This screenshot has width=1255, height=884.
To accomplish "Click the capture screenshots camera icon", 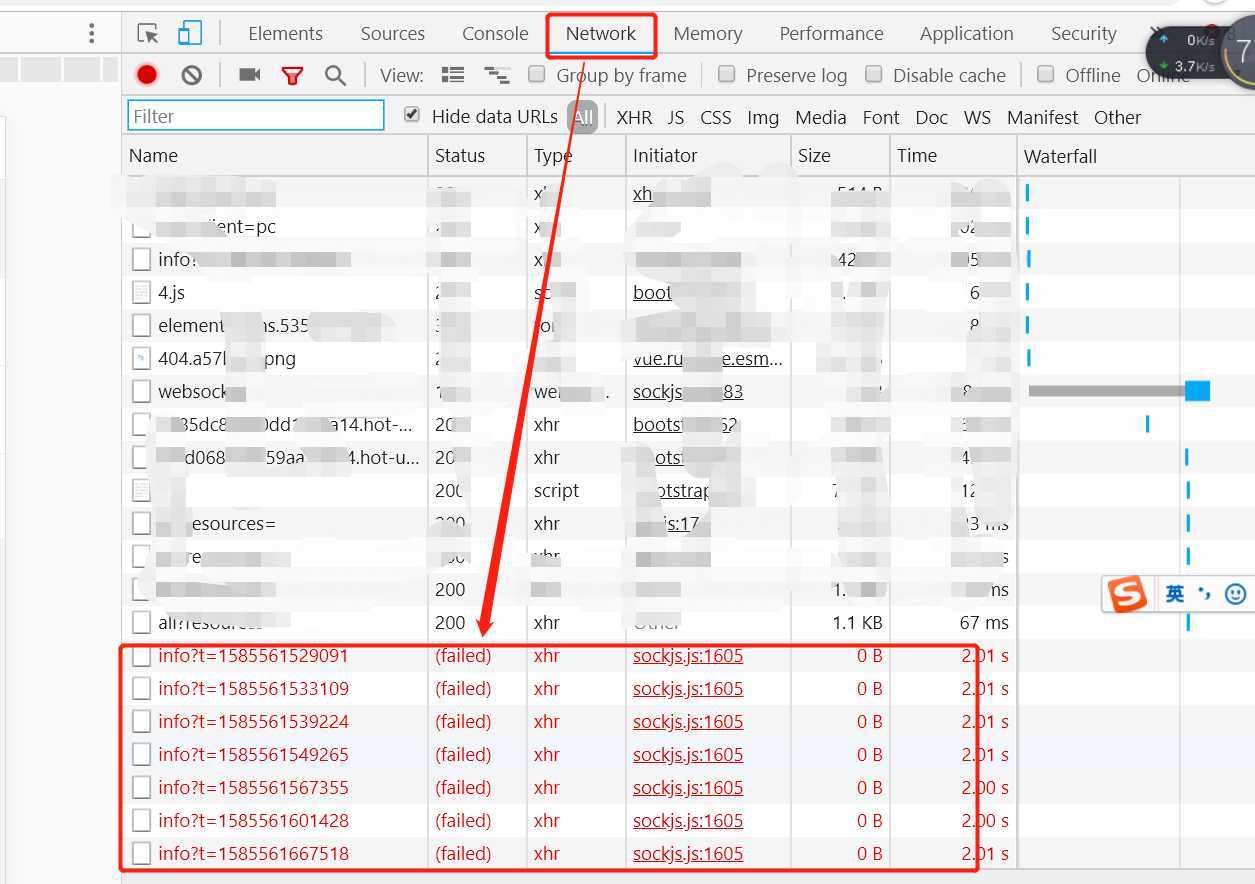I will (x=249, y=75).
